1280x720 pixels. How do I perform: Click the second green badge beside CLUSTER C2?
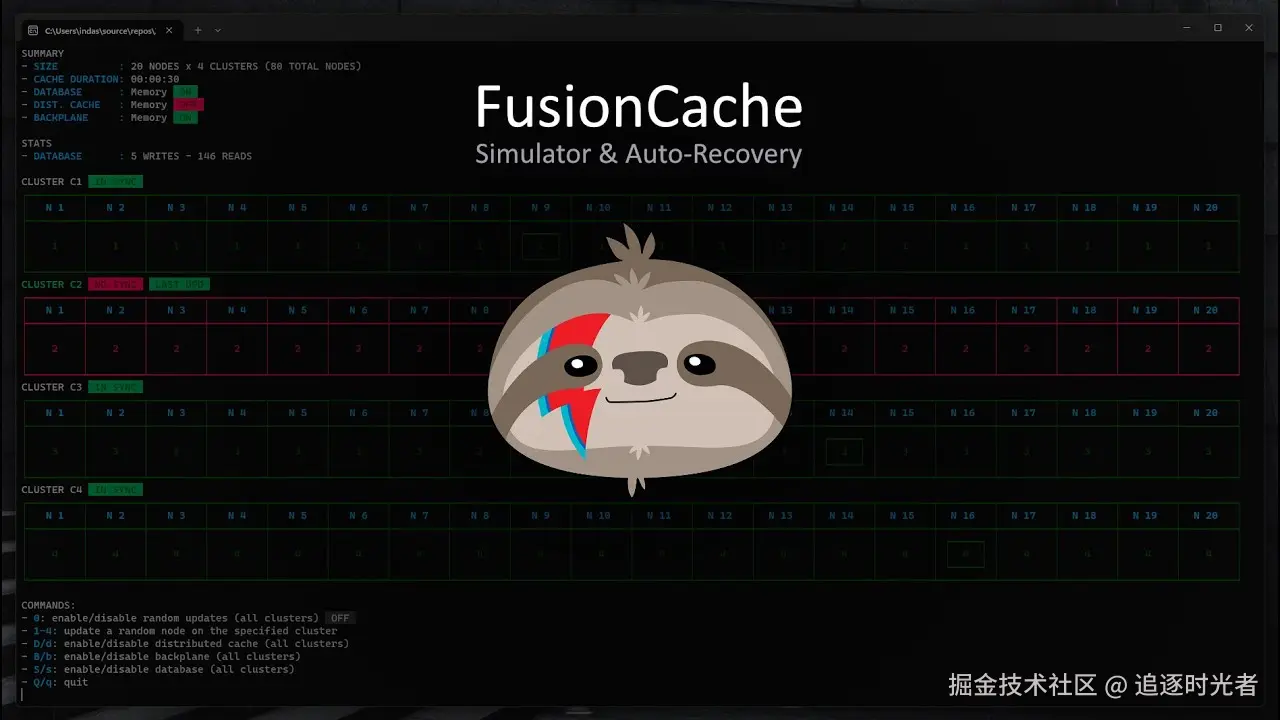point(180,285)
